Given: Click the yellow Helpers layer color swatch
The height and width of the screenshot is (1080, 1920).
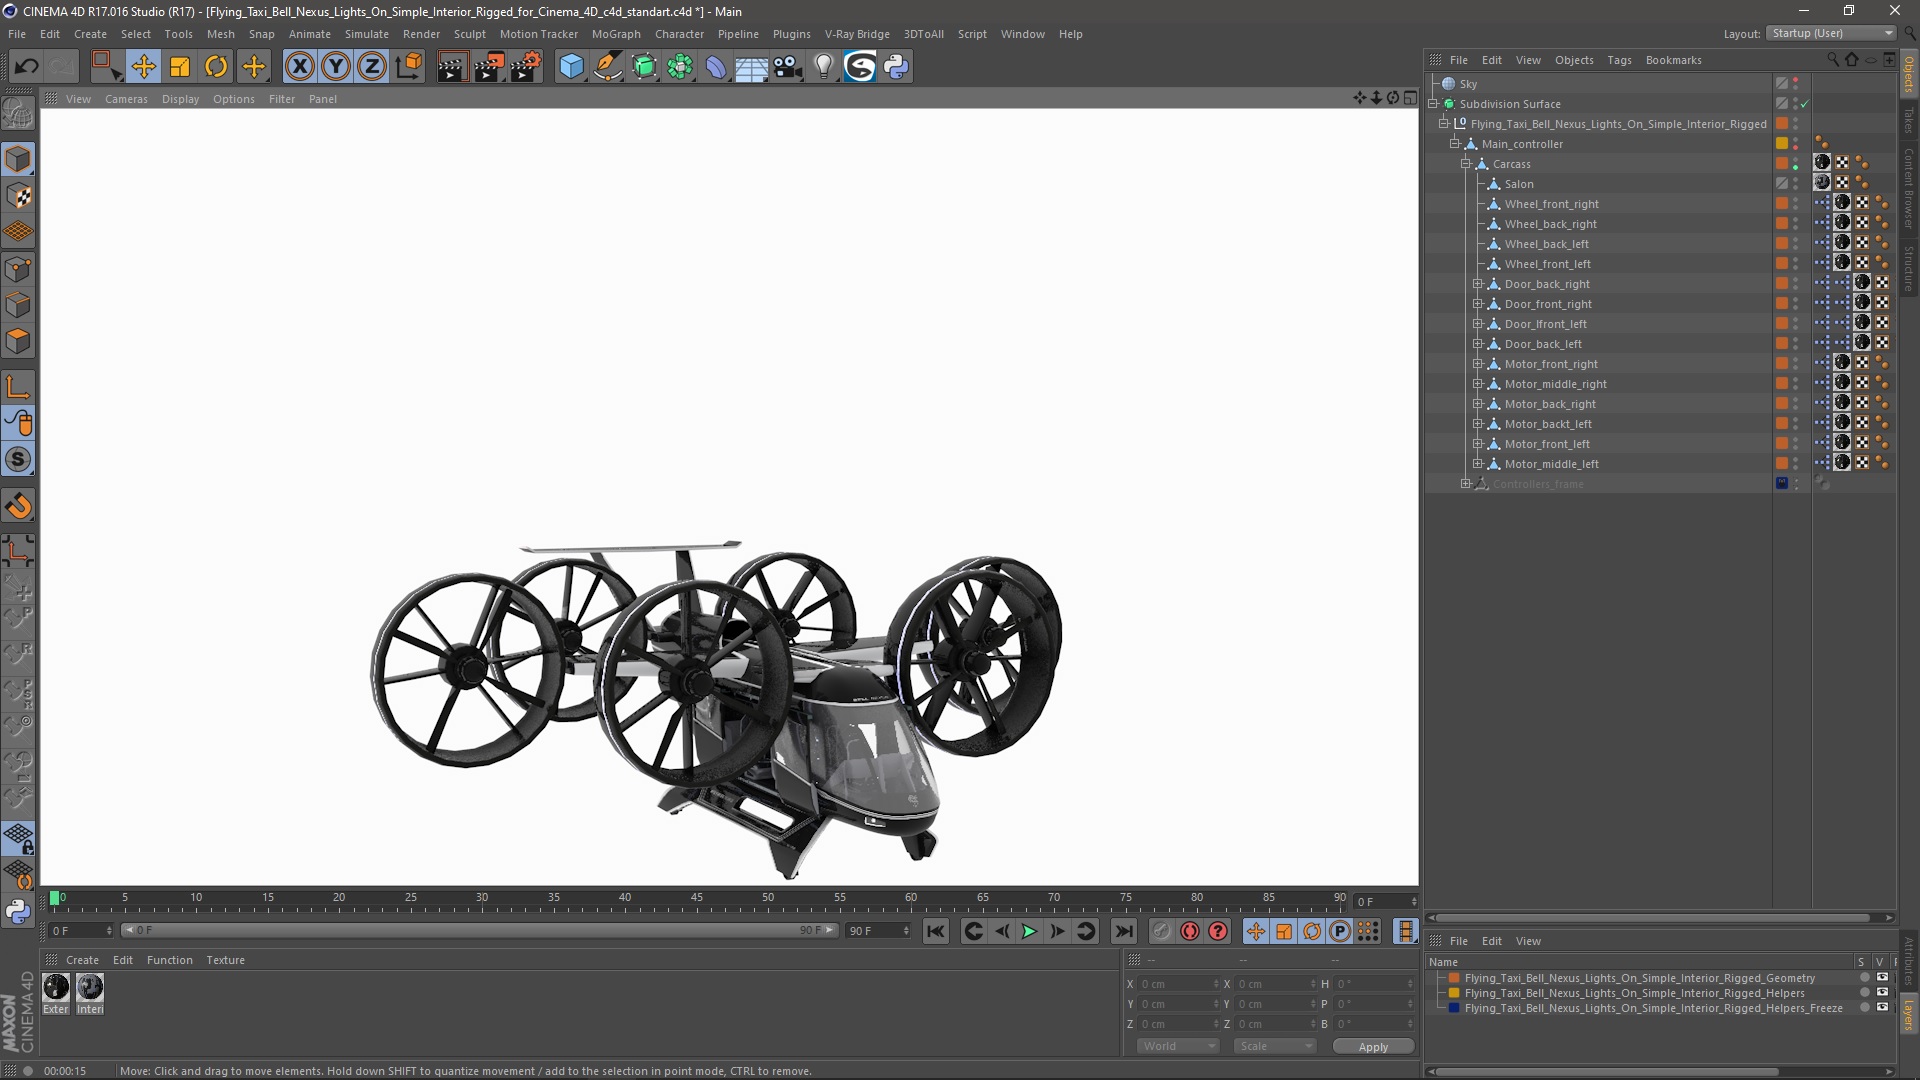Looking at the screenshot, I should (x=1454, y=993).
